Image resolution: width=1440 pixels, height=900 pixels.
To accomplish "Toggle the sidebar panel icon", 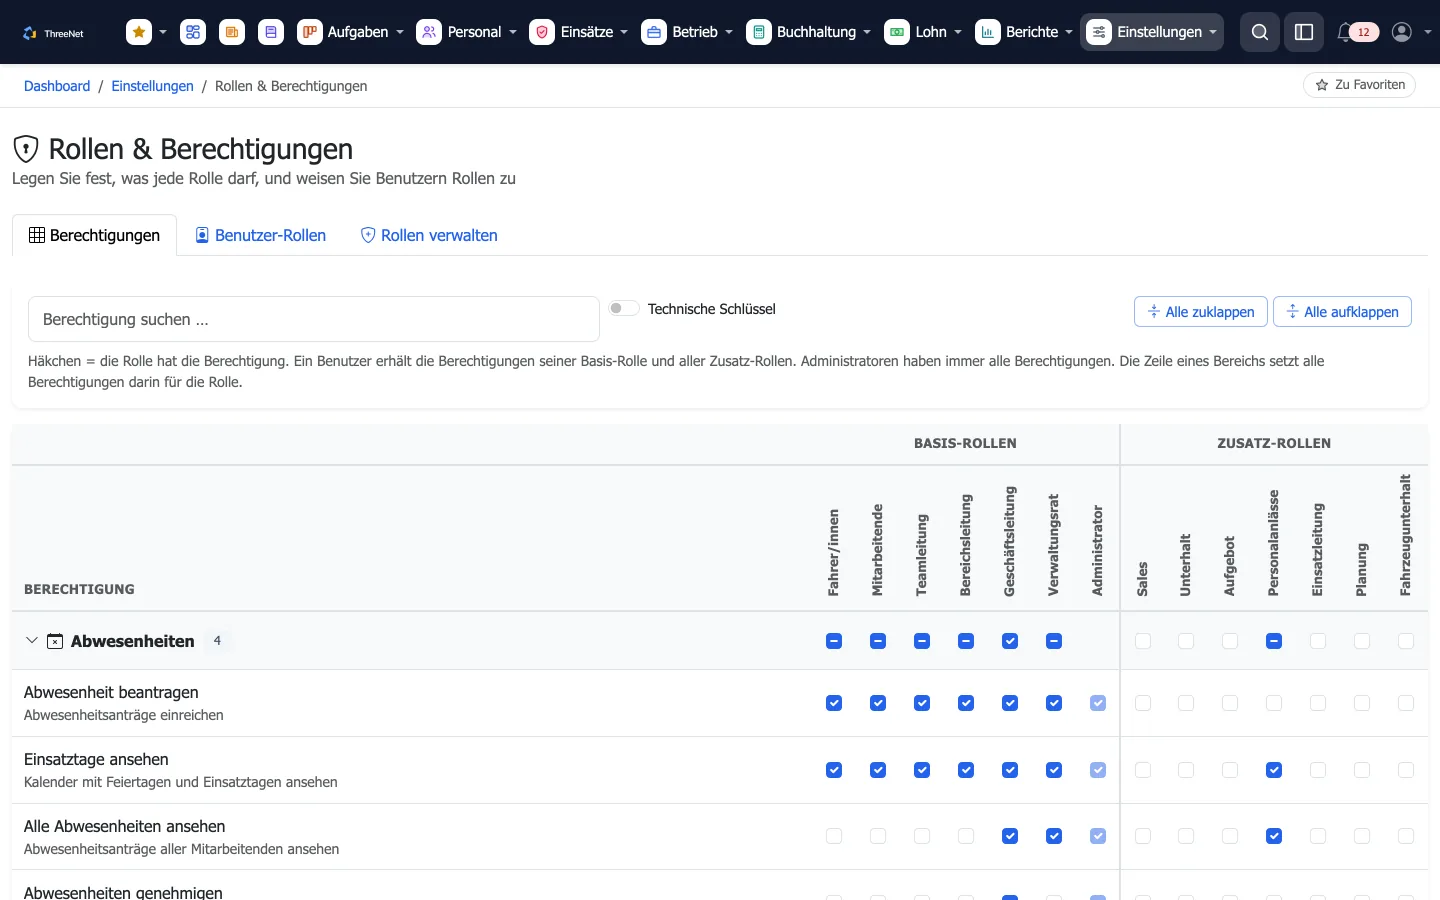I will pos(1304,32).
